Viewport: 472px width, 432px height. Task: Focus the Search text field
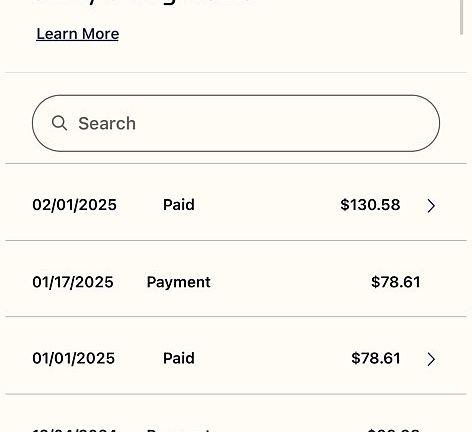tap(236, 123)
